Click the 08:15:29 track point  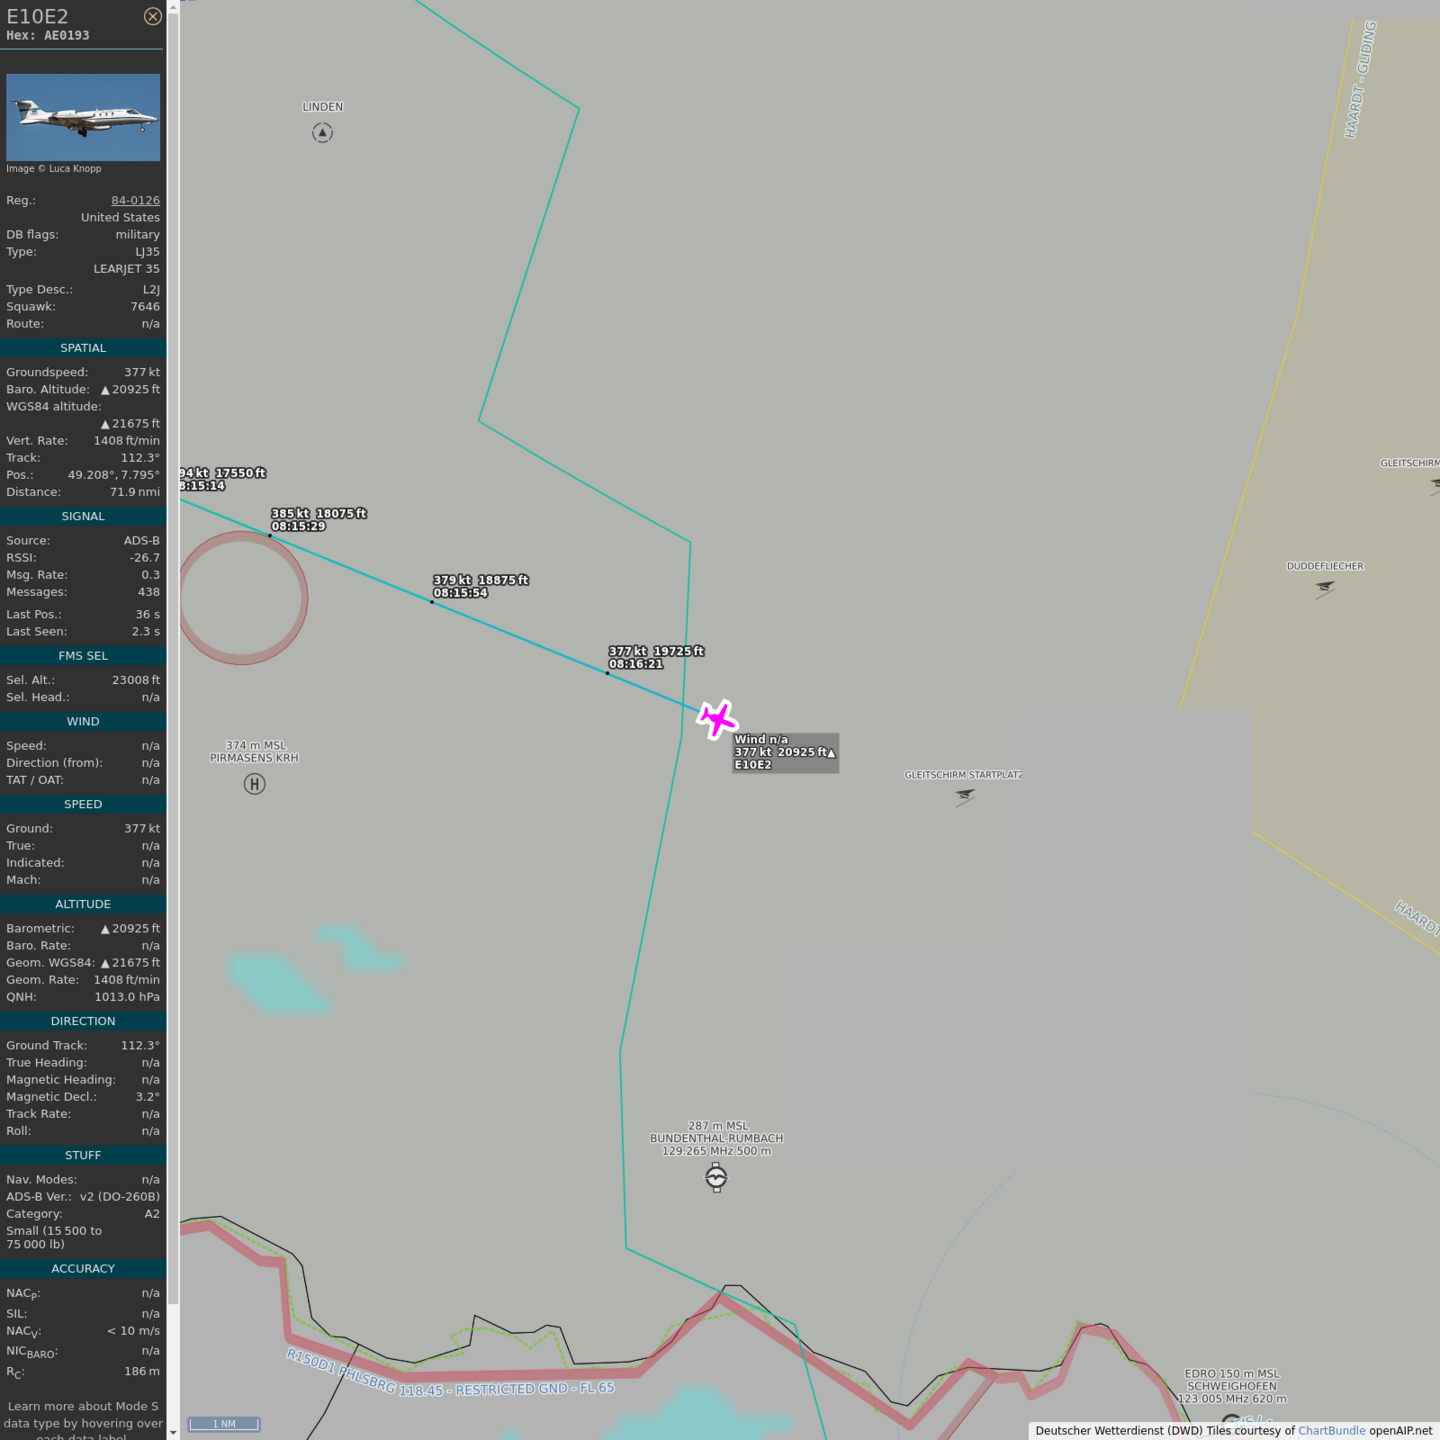[x=270, y=536]
